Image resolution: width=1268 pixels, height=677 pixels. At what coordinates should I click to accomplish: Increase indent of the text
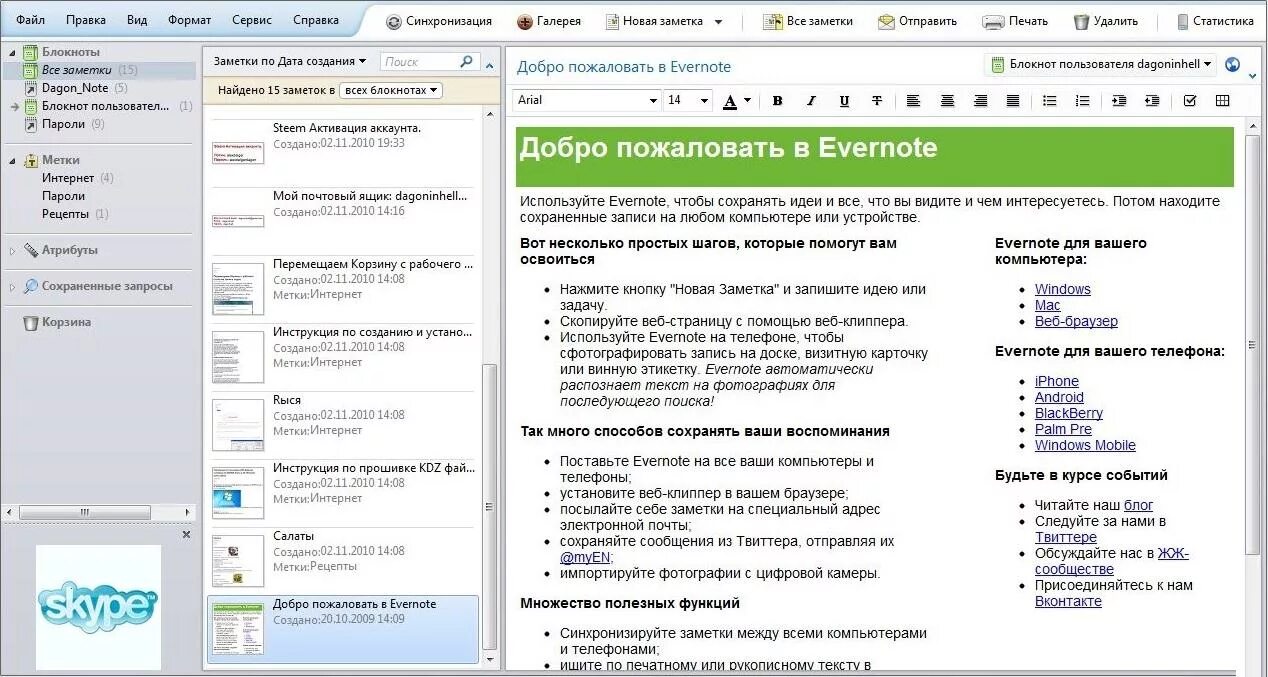click(x=1119, y=100)
